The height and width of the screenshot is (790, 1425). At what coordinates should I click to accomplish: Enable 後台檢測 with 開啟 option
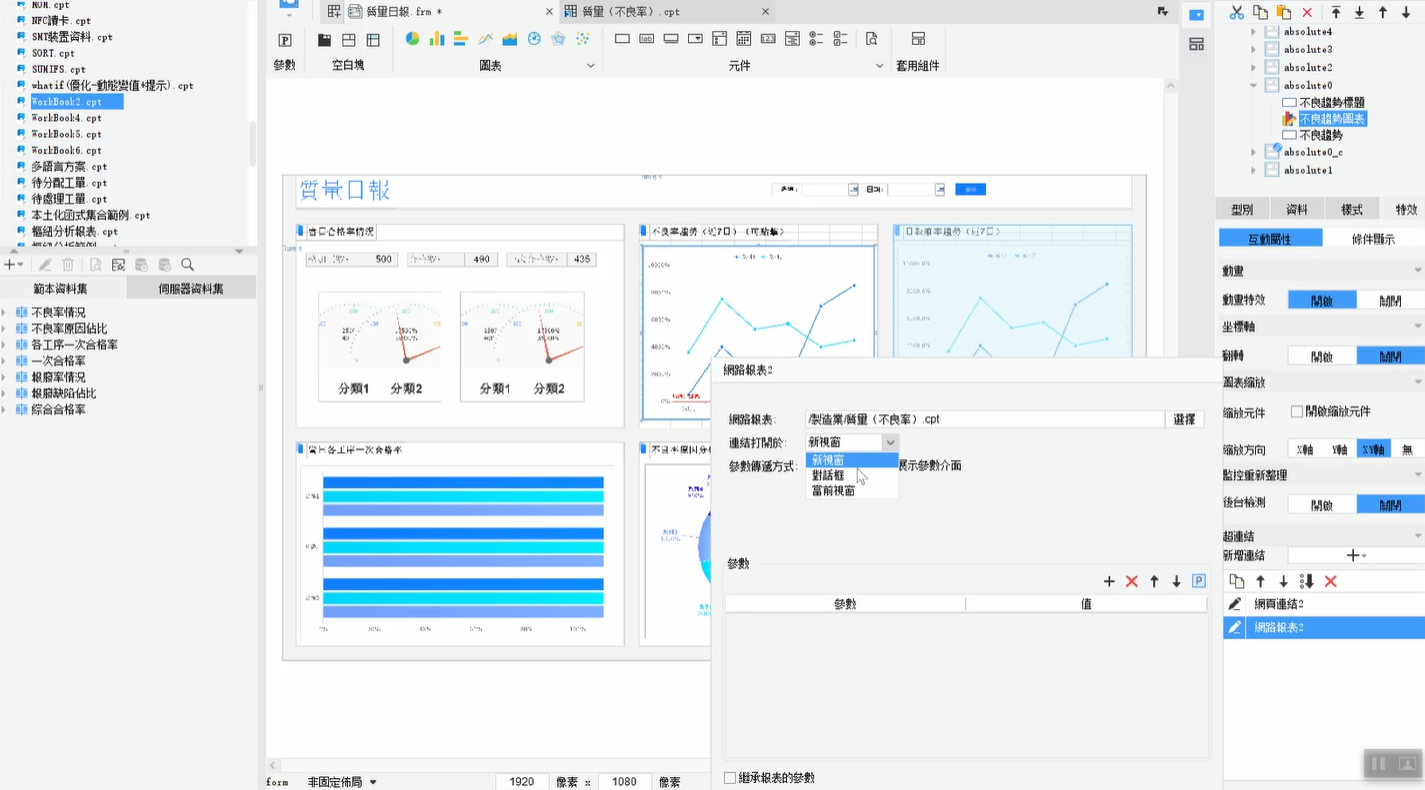pyautogui.click(x=1322, y=505)
